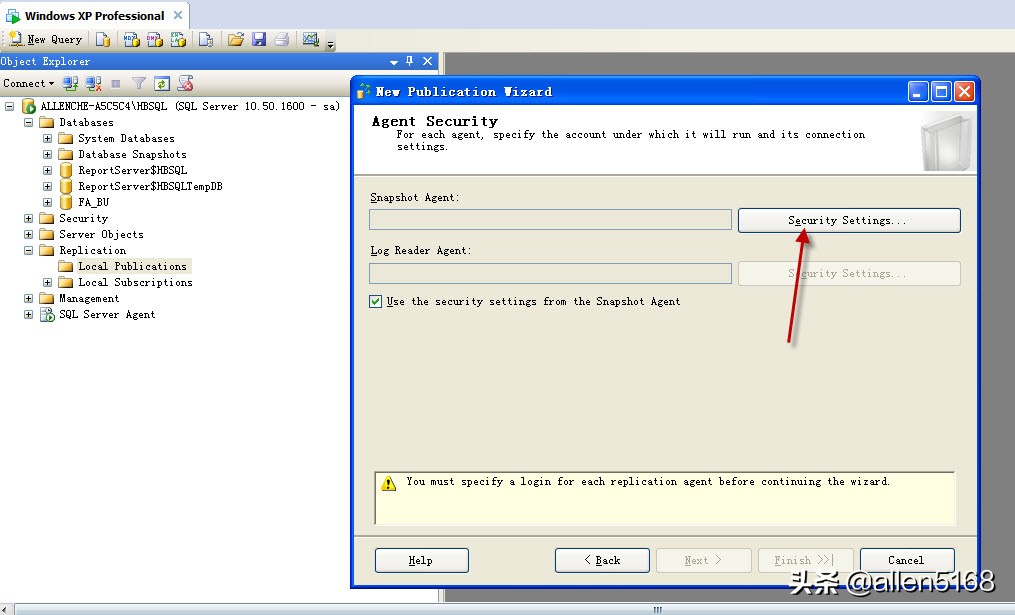Disconnect the server using the disconnect icon
This screenshot has width=1015, height=615.
tap(93, 84)
